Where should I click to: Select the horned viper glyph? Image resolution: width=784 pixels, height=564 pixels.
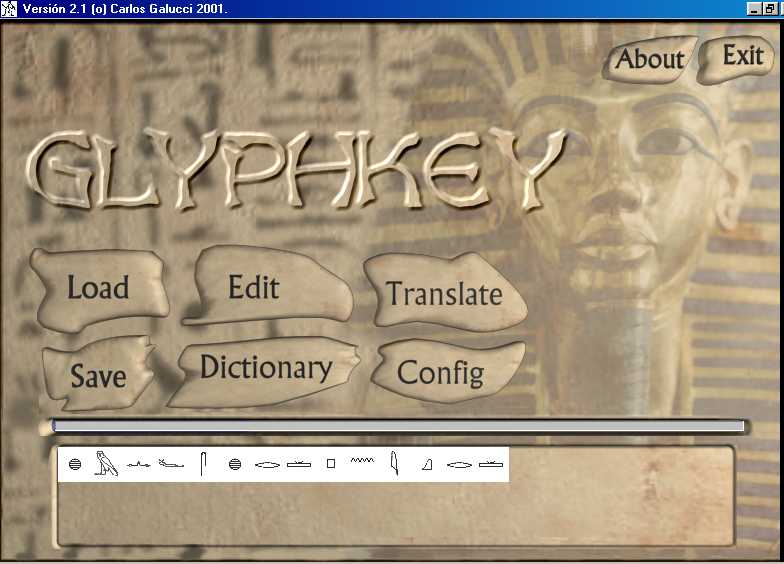(x=171, y=464)
